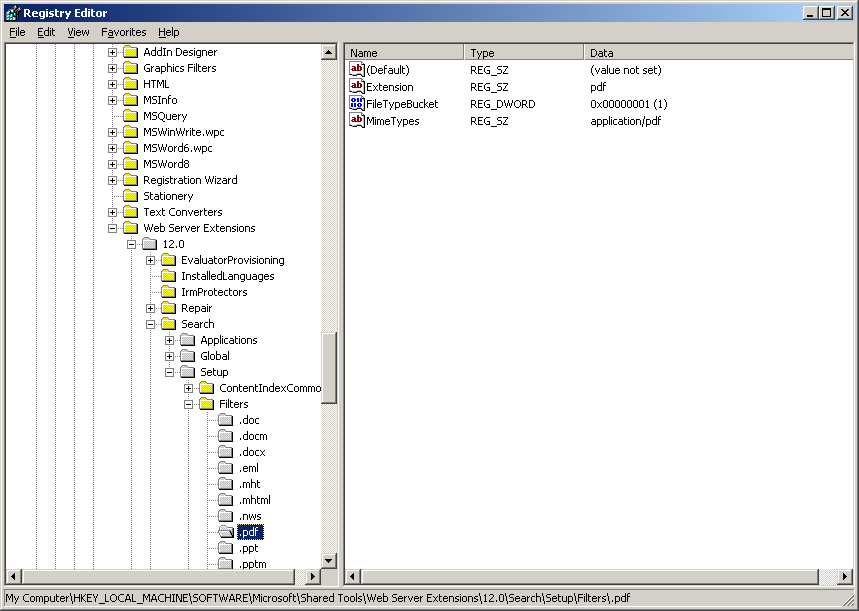Collapse the Filters key
This screenshot has height=611, width=859.
pyautogui.click(x=188, y=404)
